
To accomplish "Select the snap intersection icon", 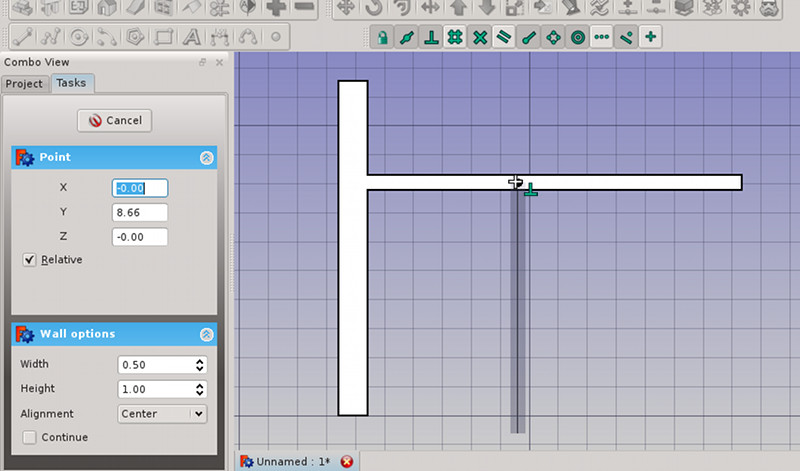I will 480,37.
